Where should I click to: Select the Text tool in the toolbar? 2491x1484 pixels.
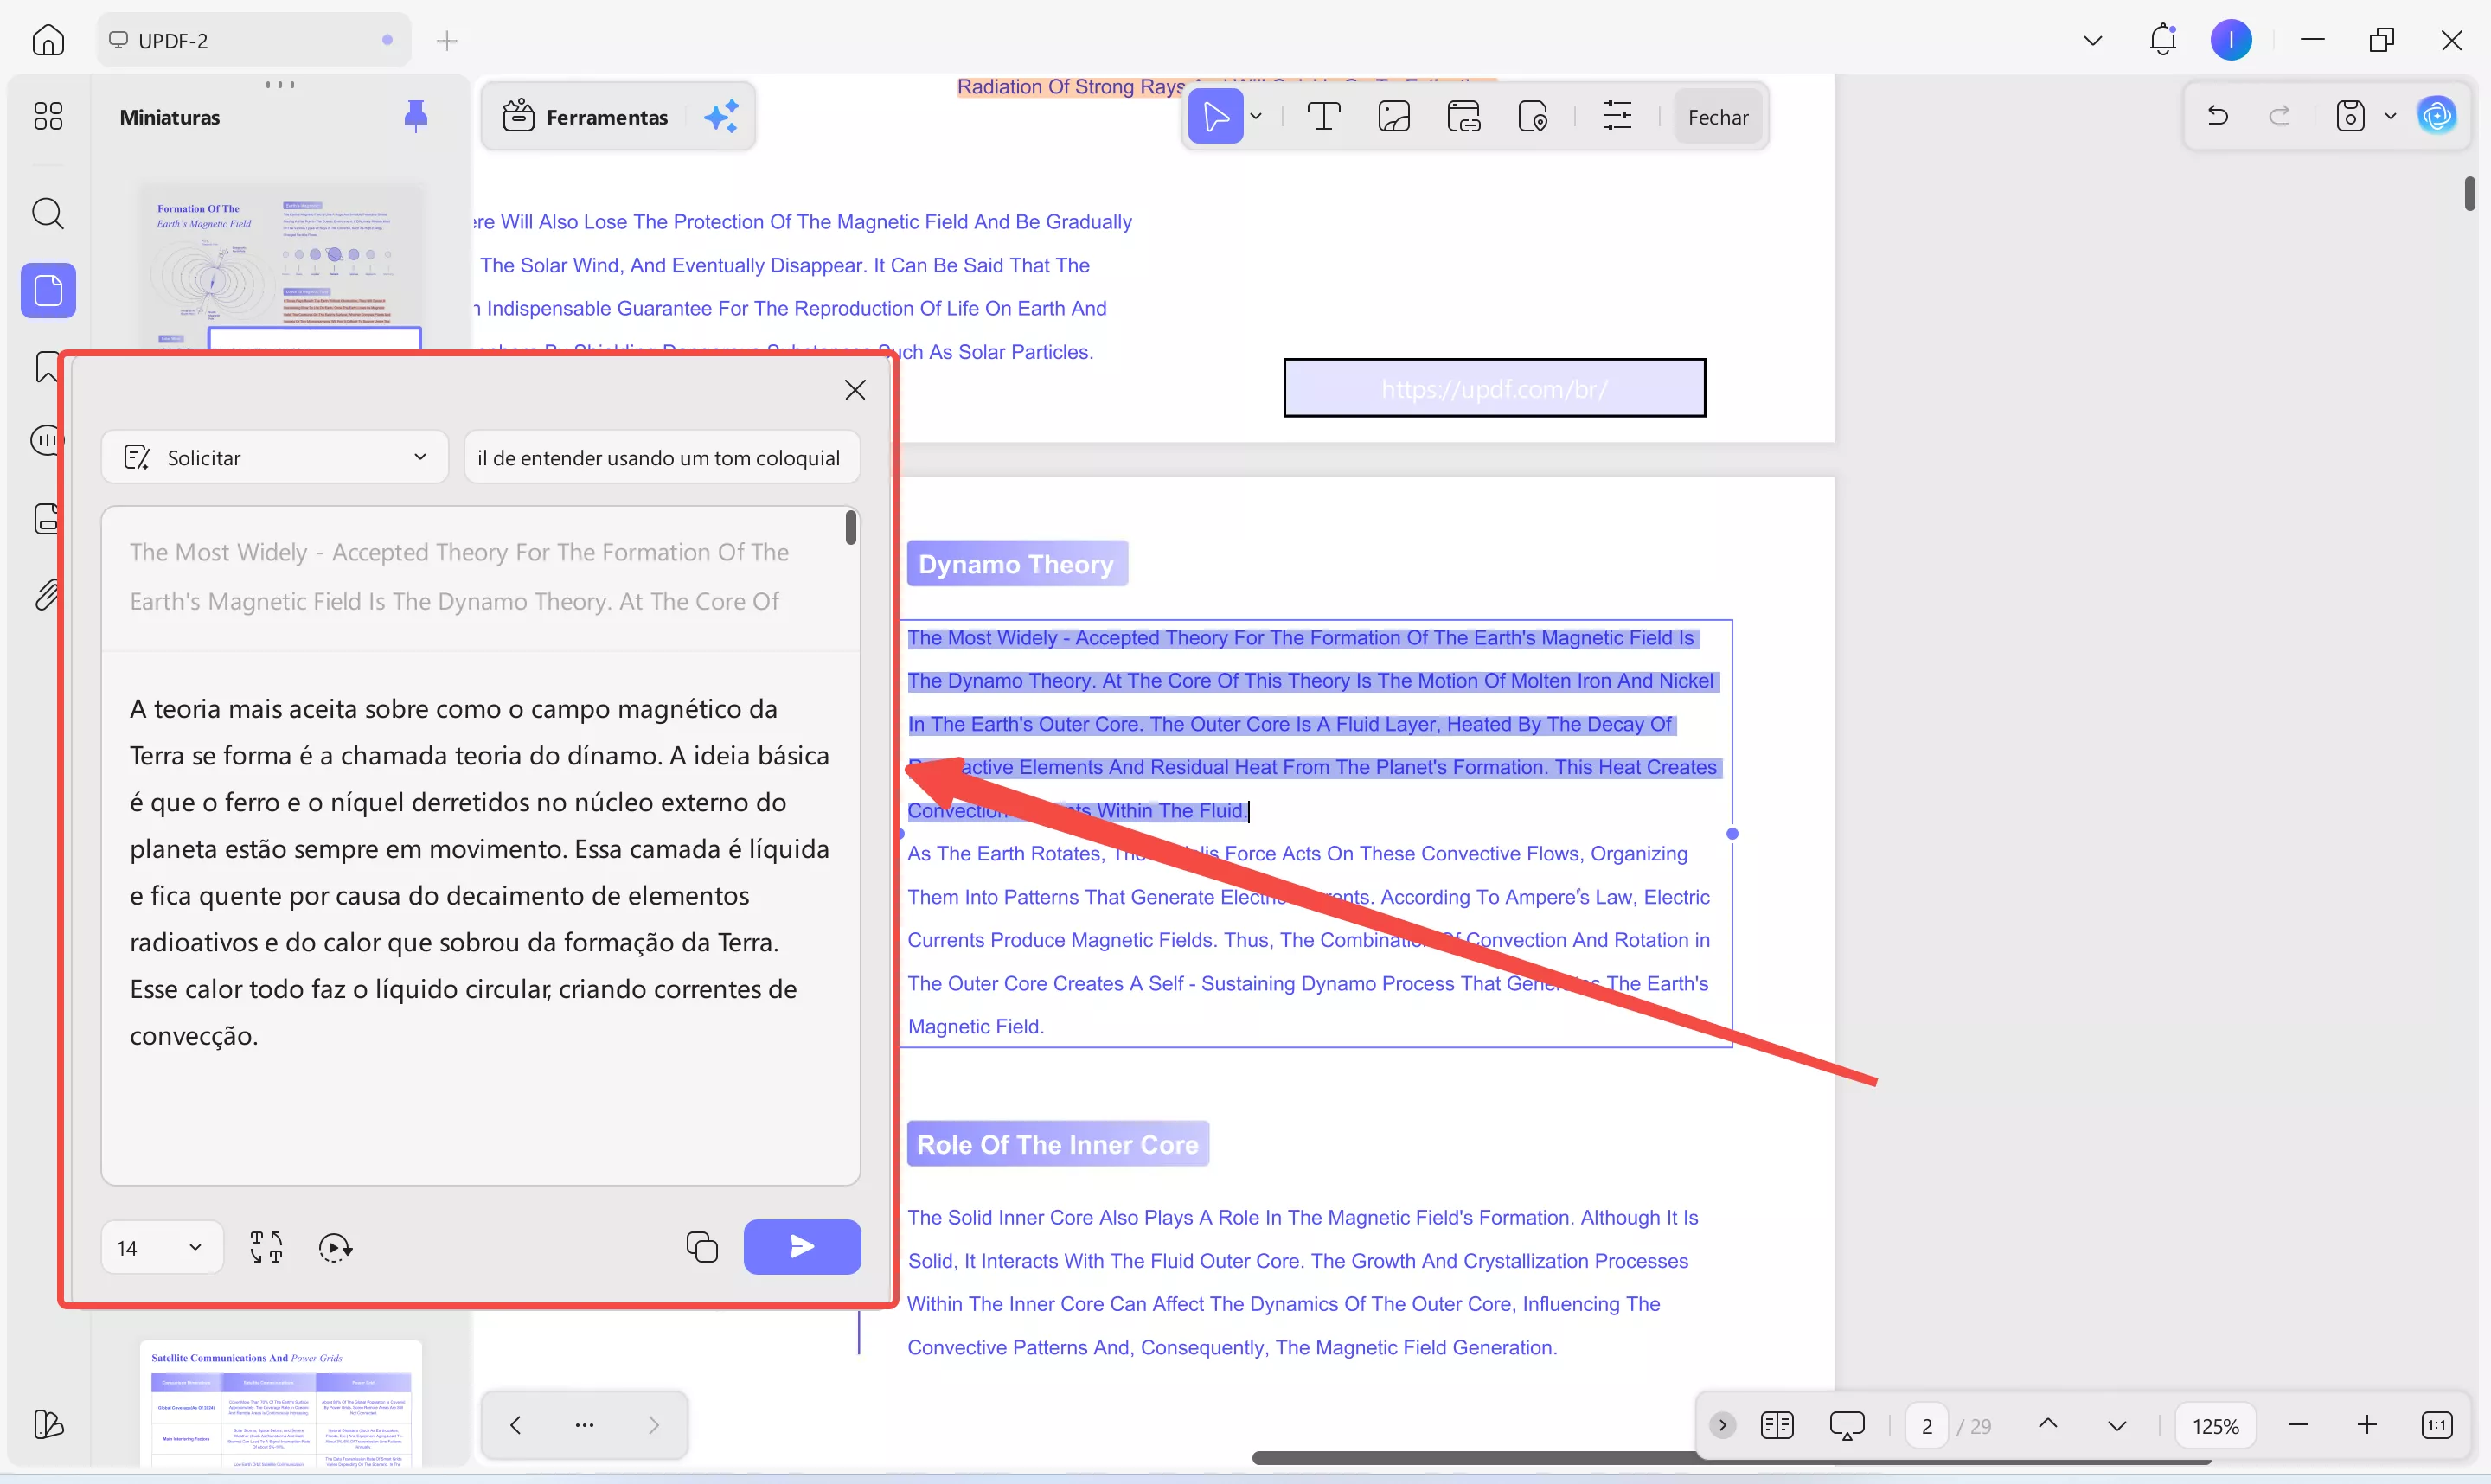[x=1323, y=115]
